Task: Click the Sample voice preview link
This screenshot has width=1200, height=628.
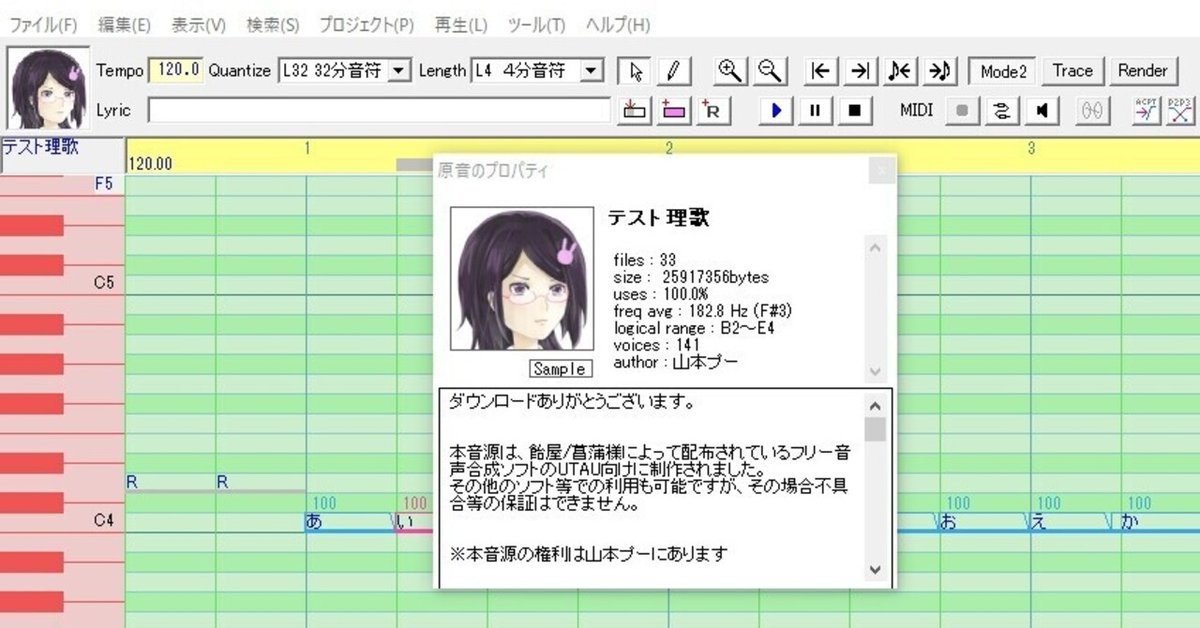Action: (x=560, y=368)
